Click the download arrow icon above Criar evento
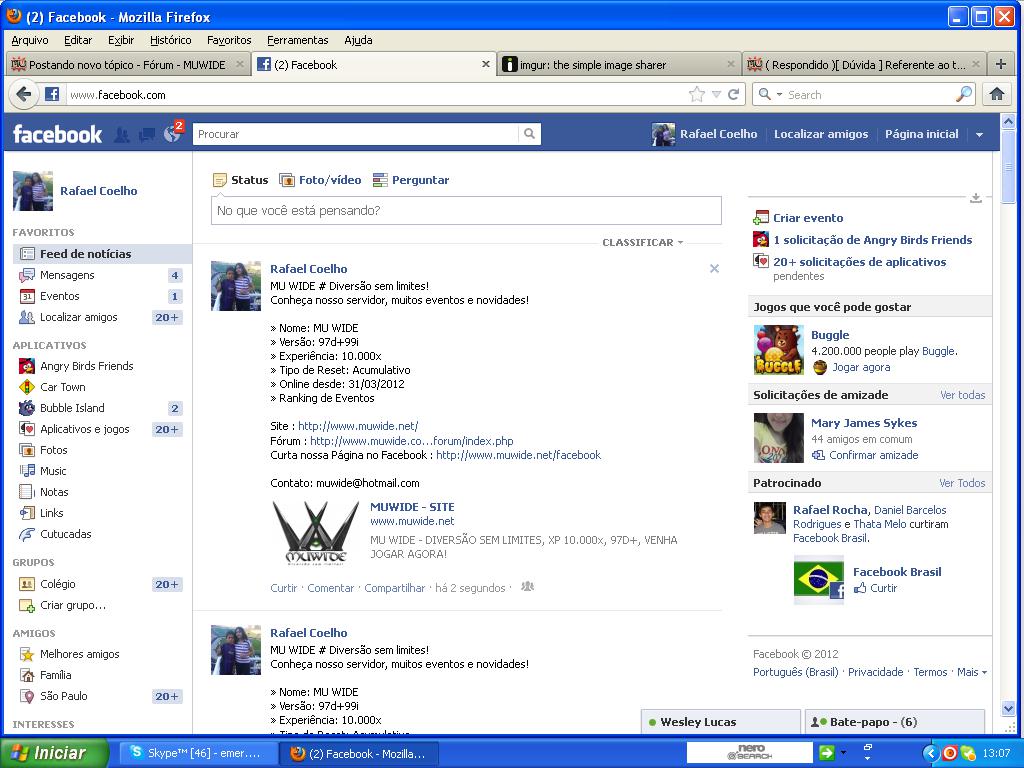The height and width of the screenshot is (768, 1024). (976, 198)
